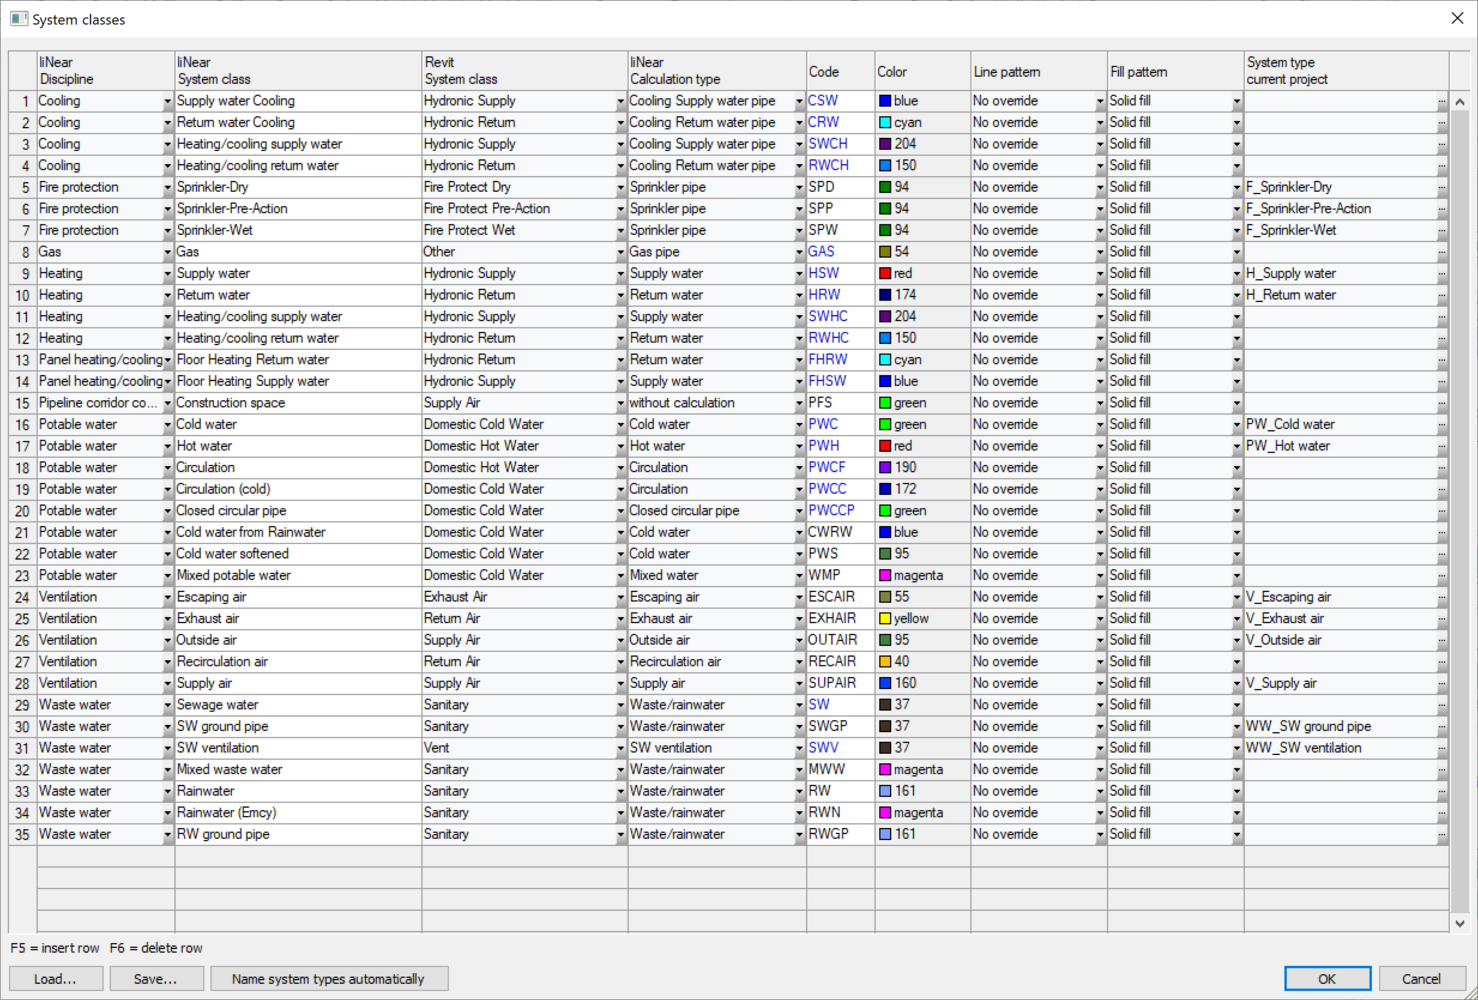Image resolution: width=1478 pixels, height=1000 pixels.
Task: Click the Load... button
Action: (56, 979)
